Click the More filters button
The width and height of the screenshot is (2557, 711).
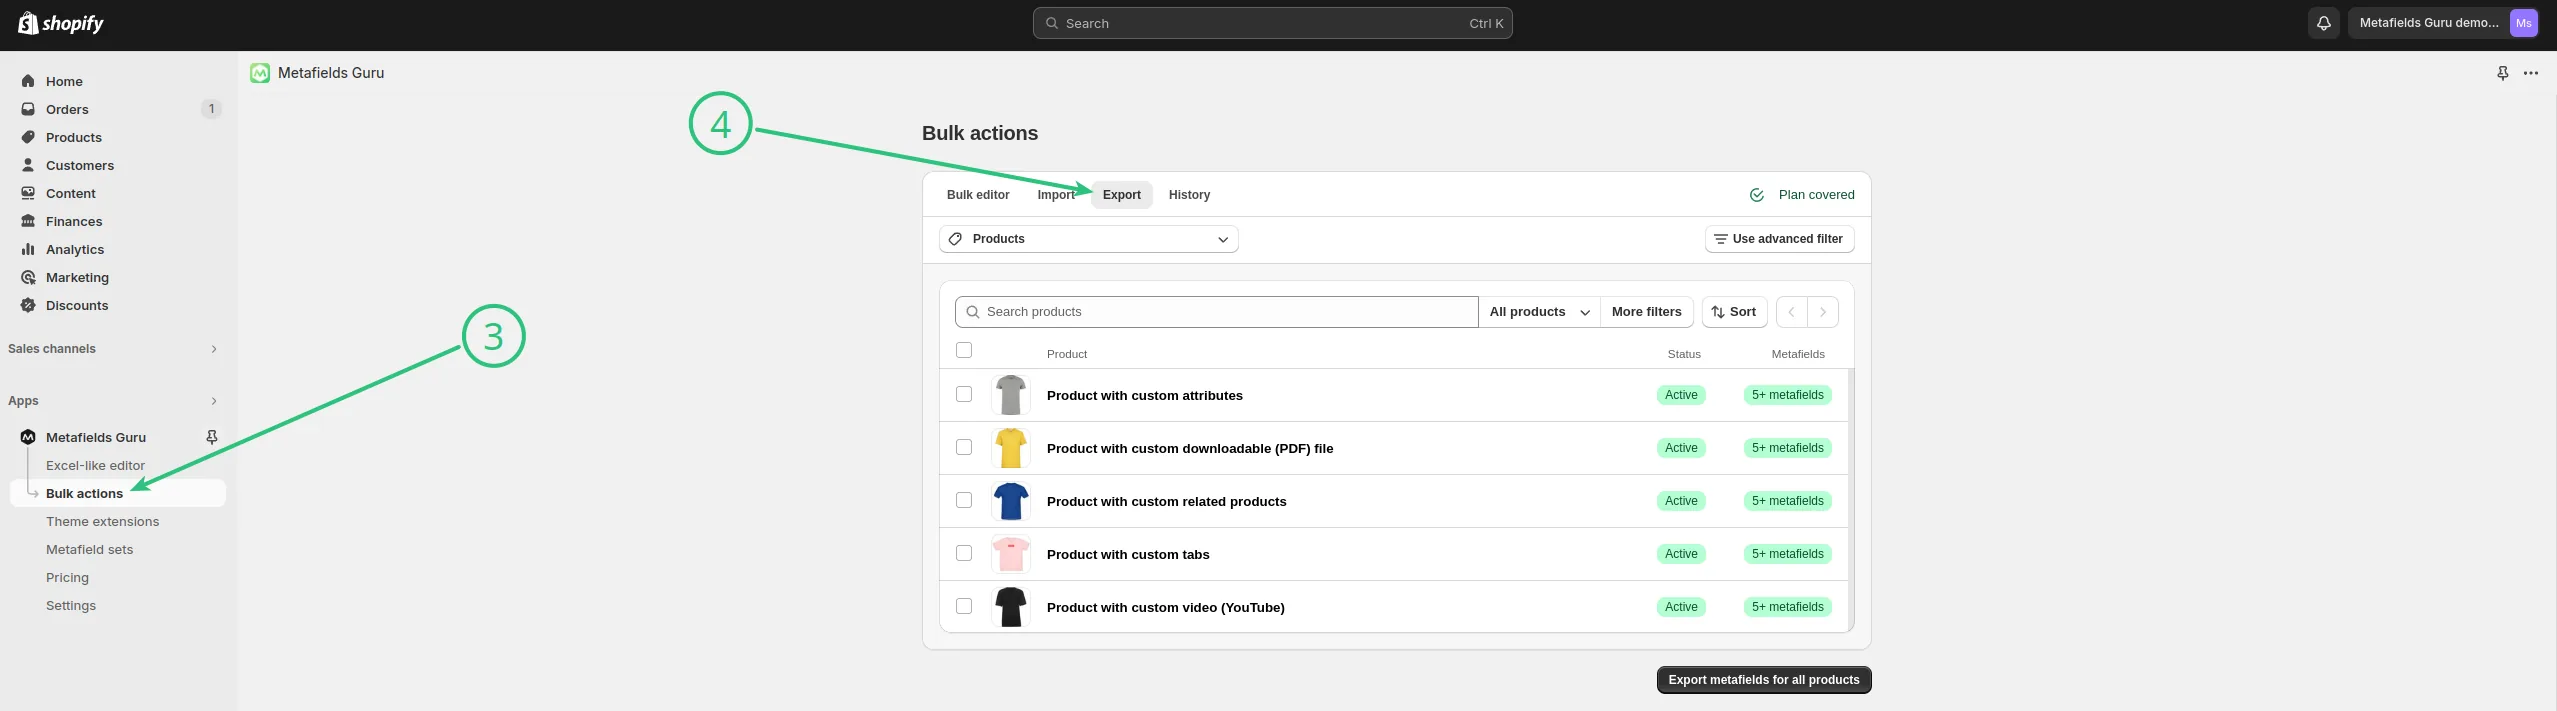1646,312
